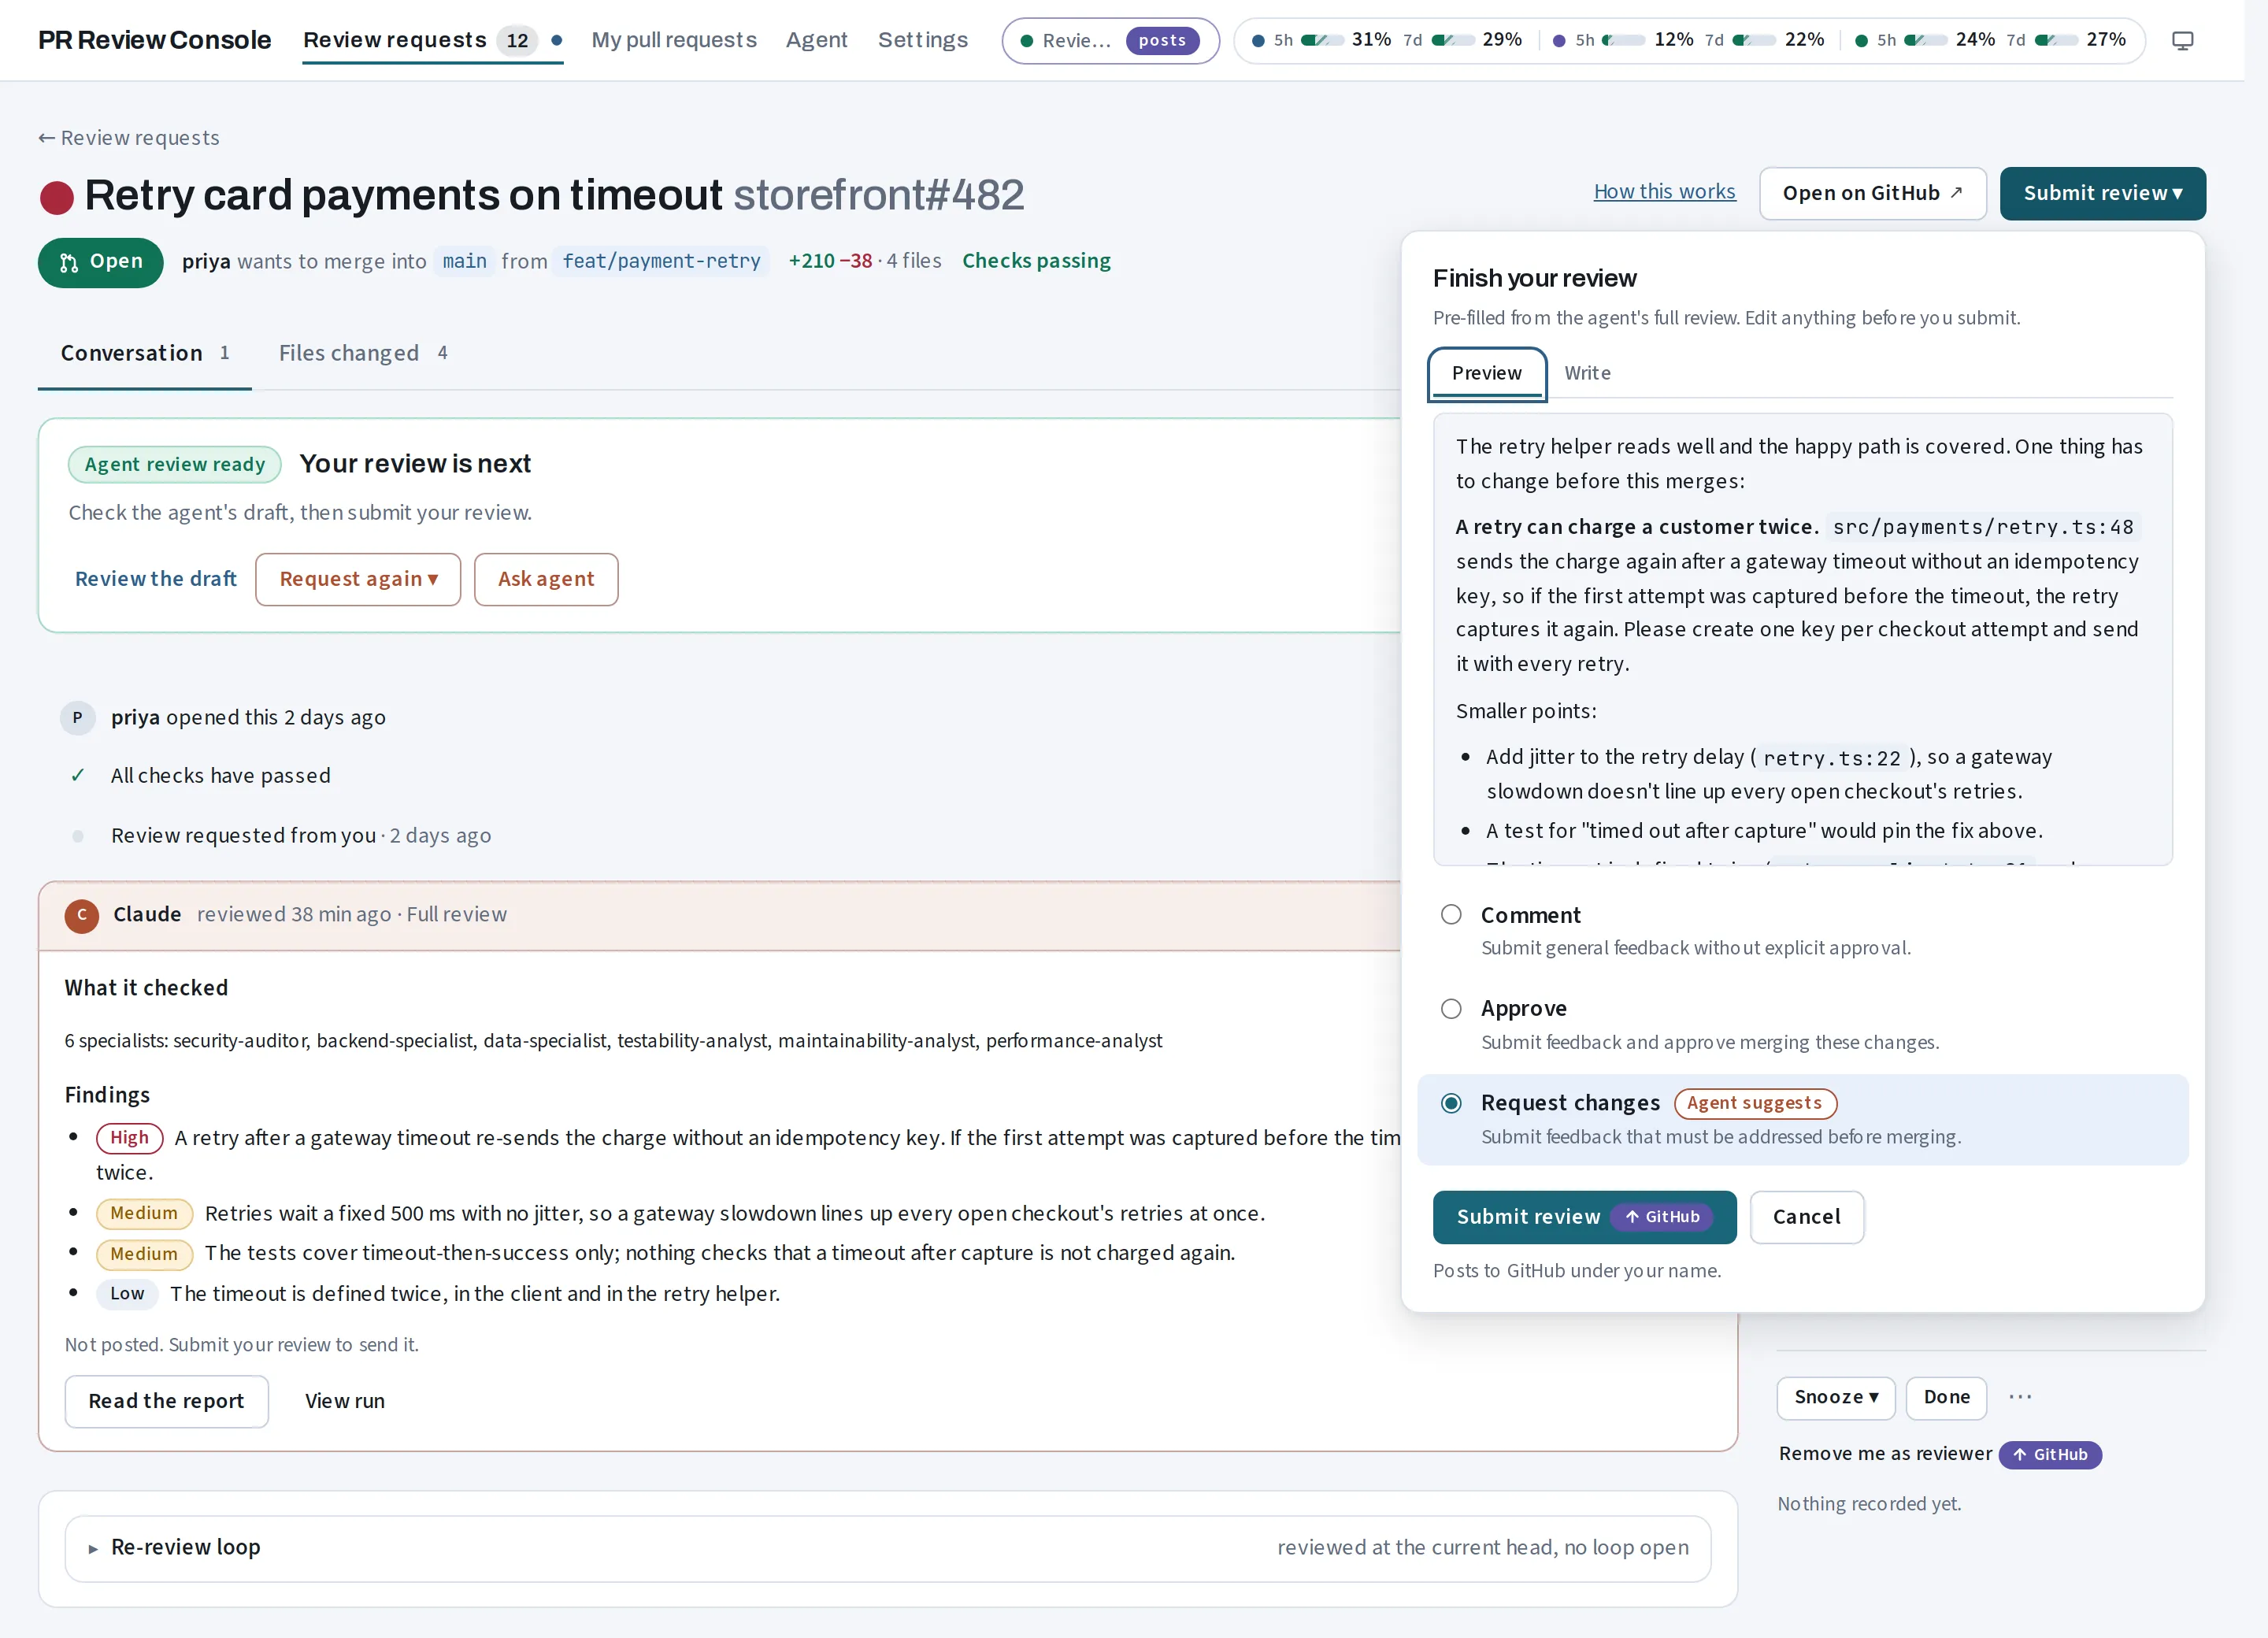
Task: Click Cancel in the review panel
Action: click(x=1806, y=1217)
